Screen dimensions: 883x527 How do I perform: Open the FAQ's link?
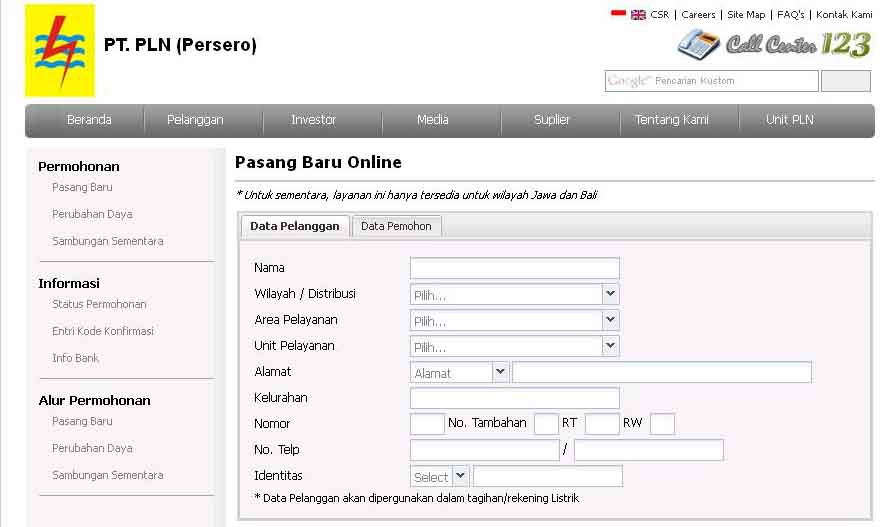(791, 15)
